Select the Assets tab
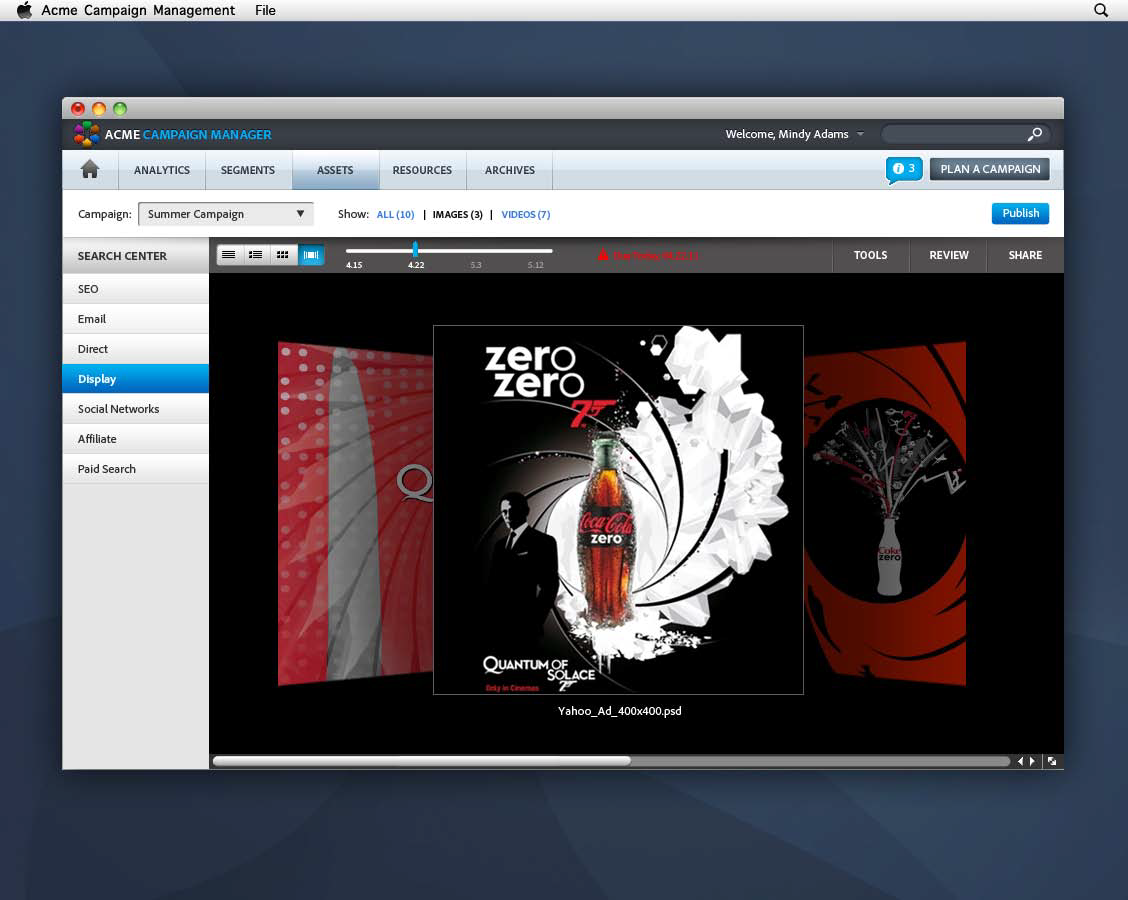The width and height of the screenshot is (1128, 900). coord(335,171)
